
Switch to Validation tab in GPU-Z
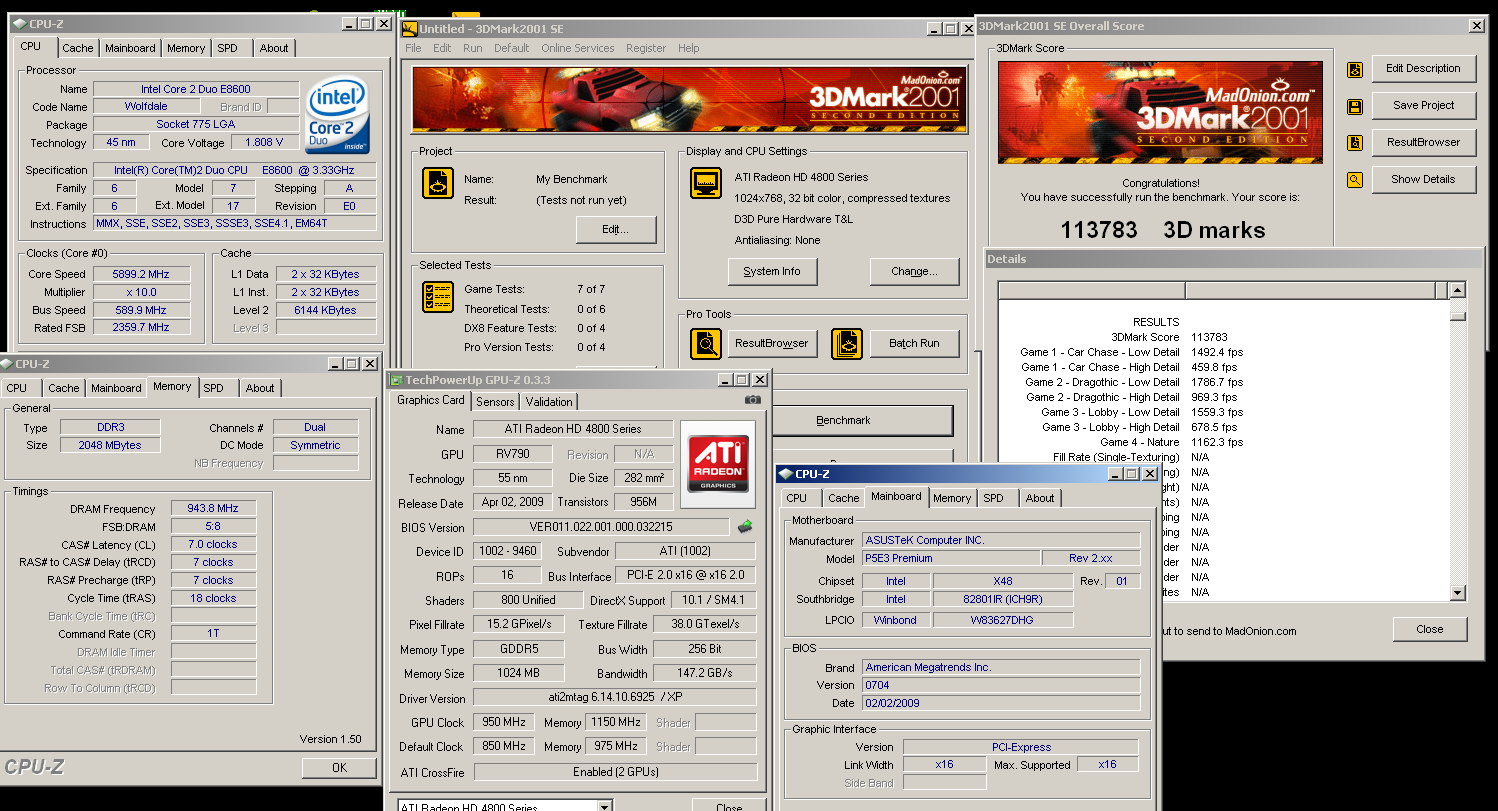pos(549,402)
